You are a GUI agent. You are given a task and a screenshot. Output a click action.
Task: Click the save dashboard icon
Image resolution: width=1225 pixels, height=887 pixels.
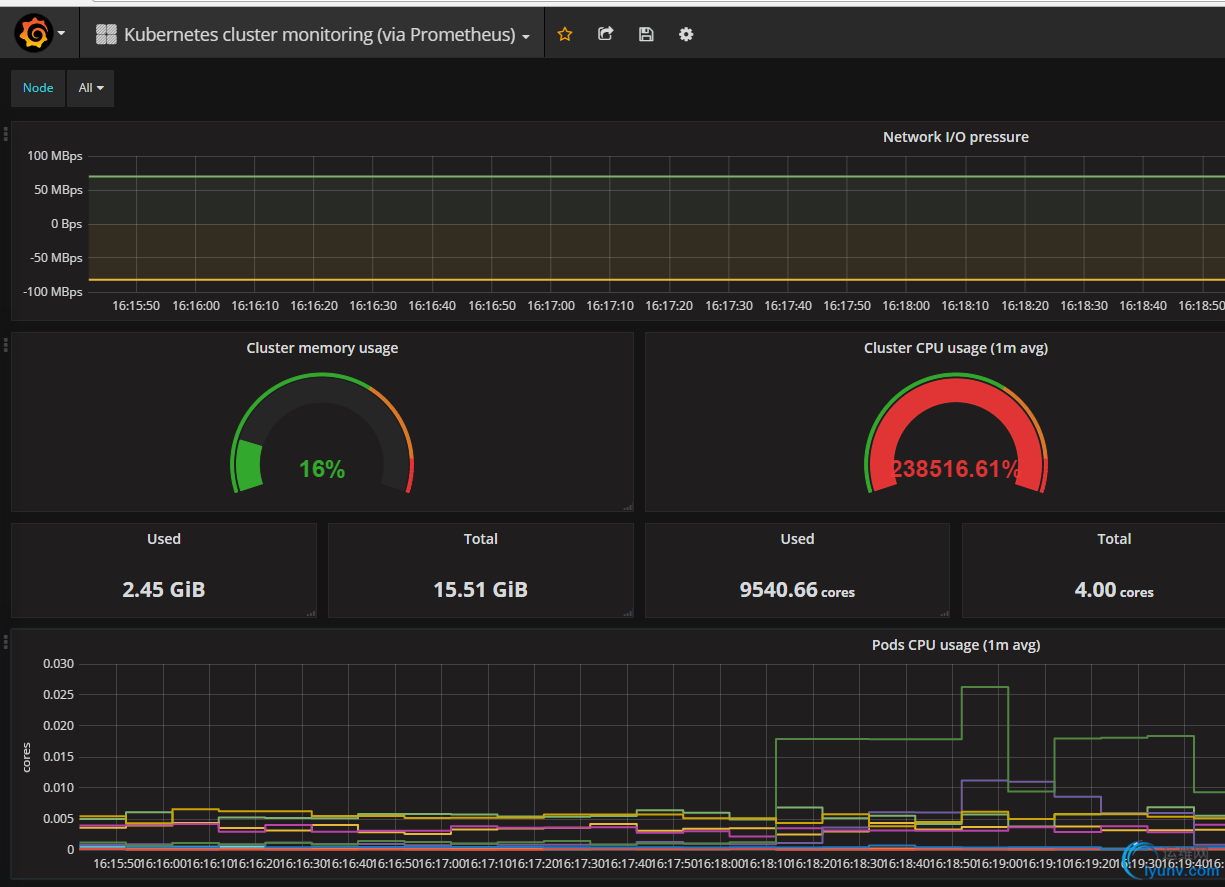(x=646, y=34)
